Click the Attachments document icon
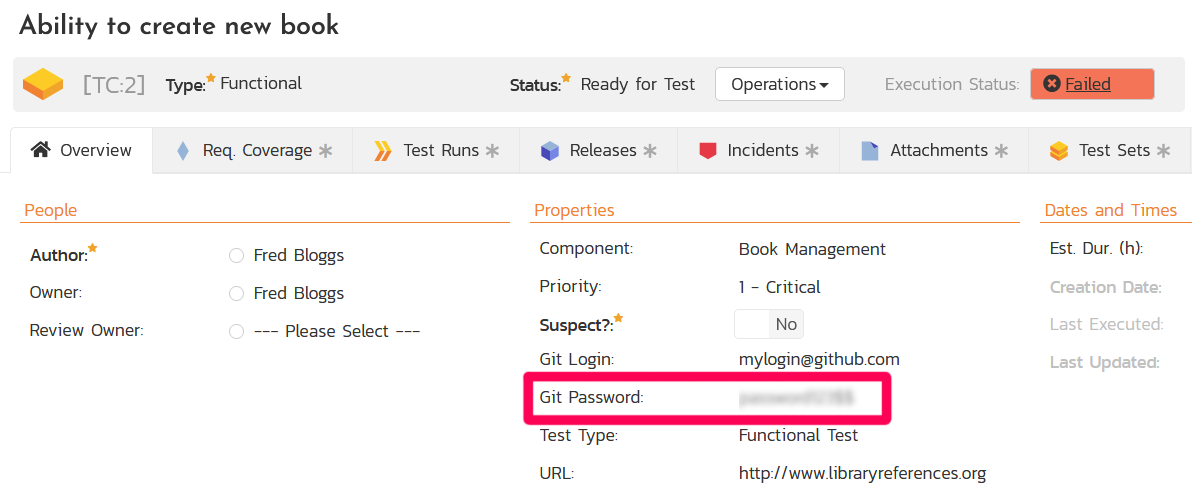 pyautogui.click(x=870, y=151)
